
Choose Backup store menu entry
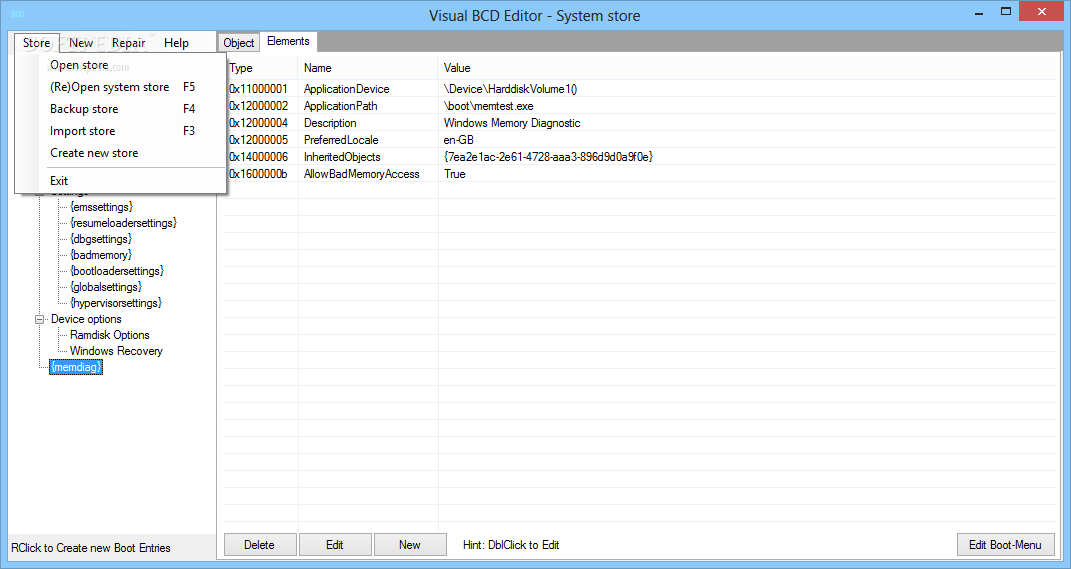point(84,109)
